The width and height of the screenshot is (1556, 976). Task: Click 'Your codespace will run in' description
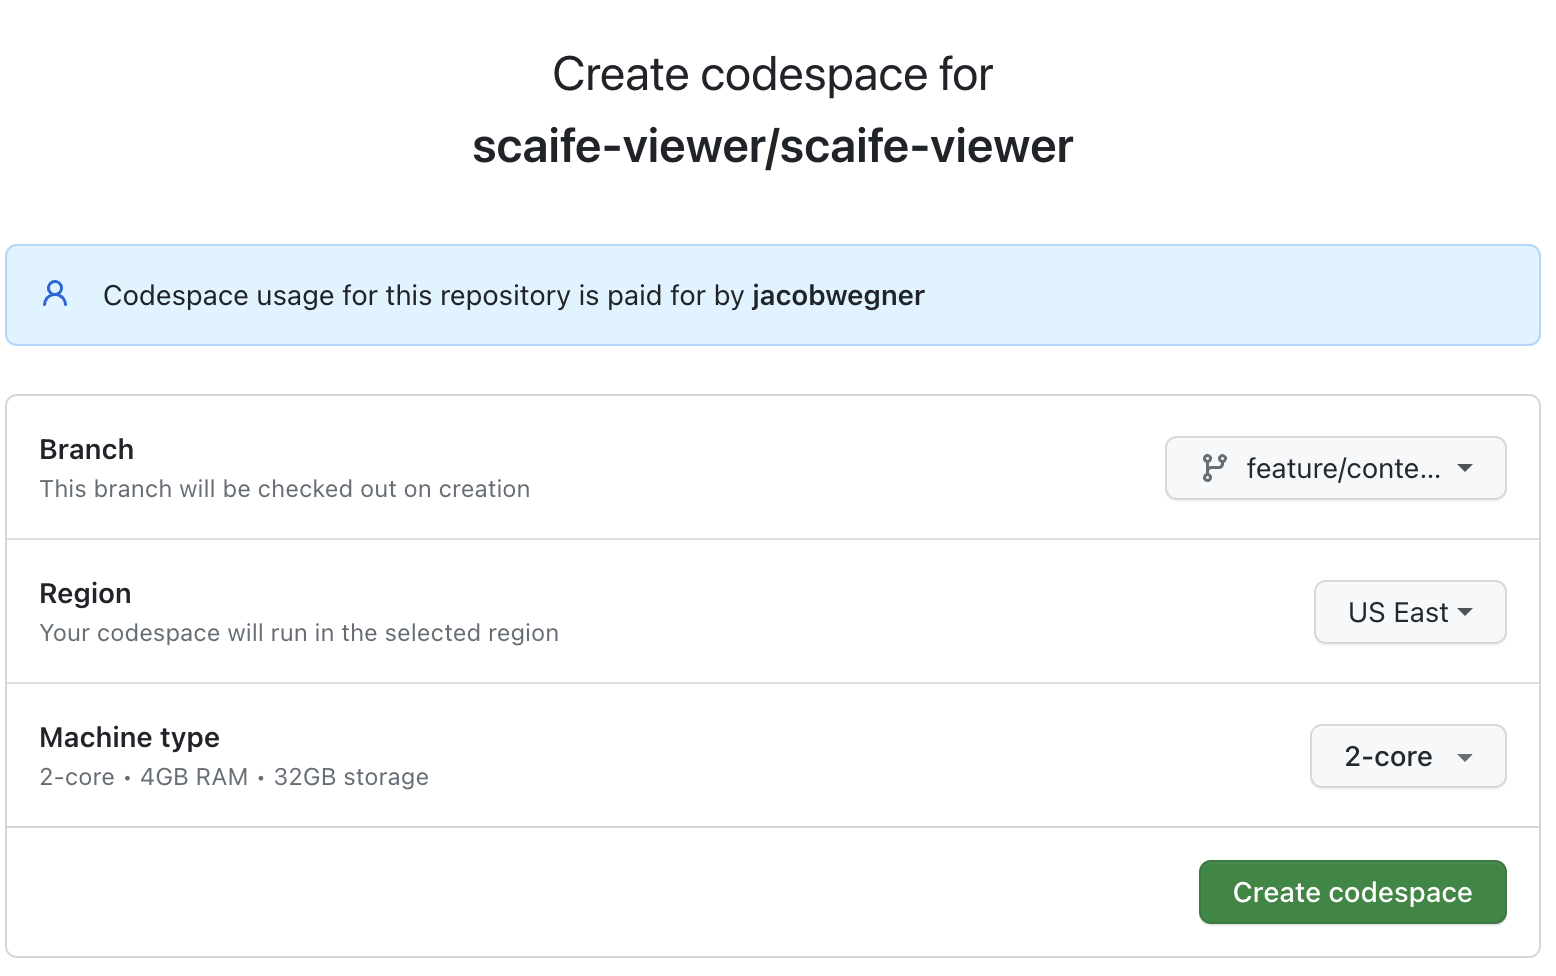tap(299, 633)
